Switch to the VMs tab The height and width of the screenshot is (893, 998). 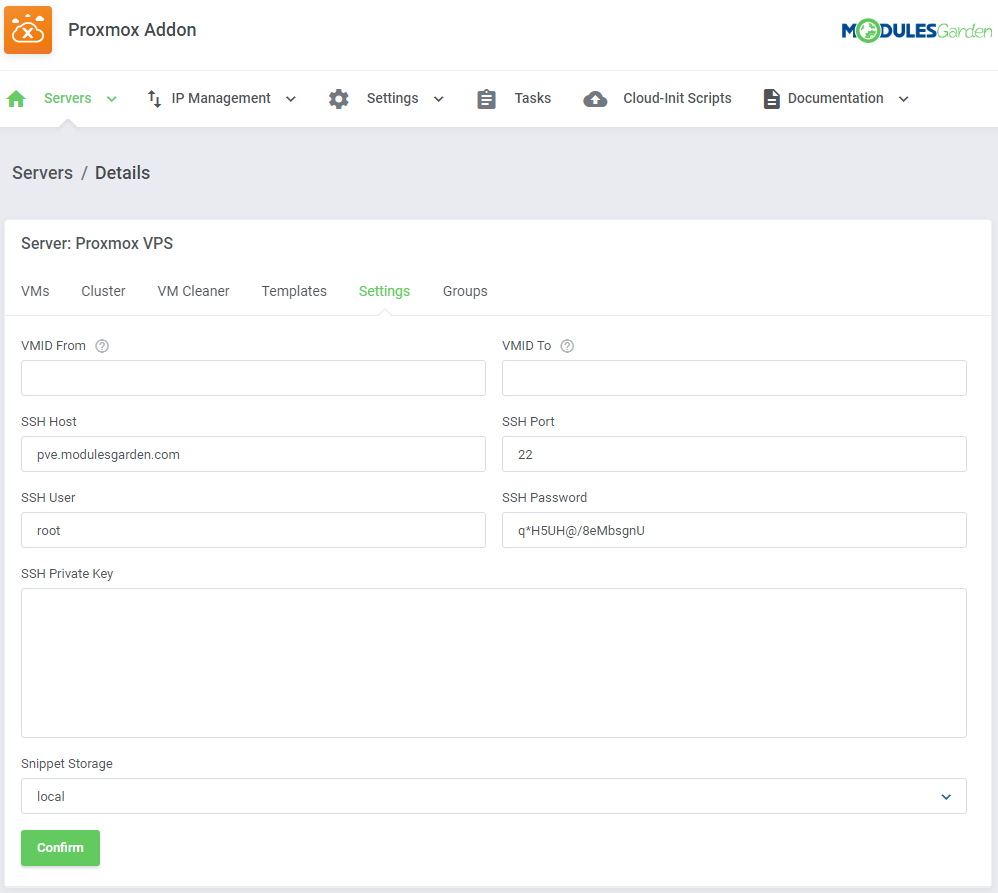(35, 291)
